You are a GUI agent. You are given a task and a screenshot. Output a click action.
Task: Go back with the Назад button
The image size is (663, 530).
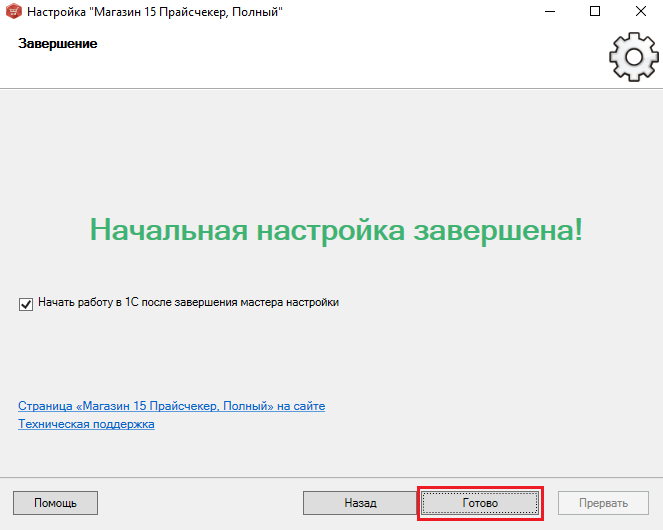tap(360, 503)
